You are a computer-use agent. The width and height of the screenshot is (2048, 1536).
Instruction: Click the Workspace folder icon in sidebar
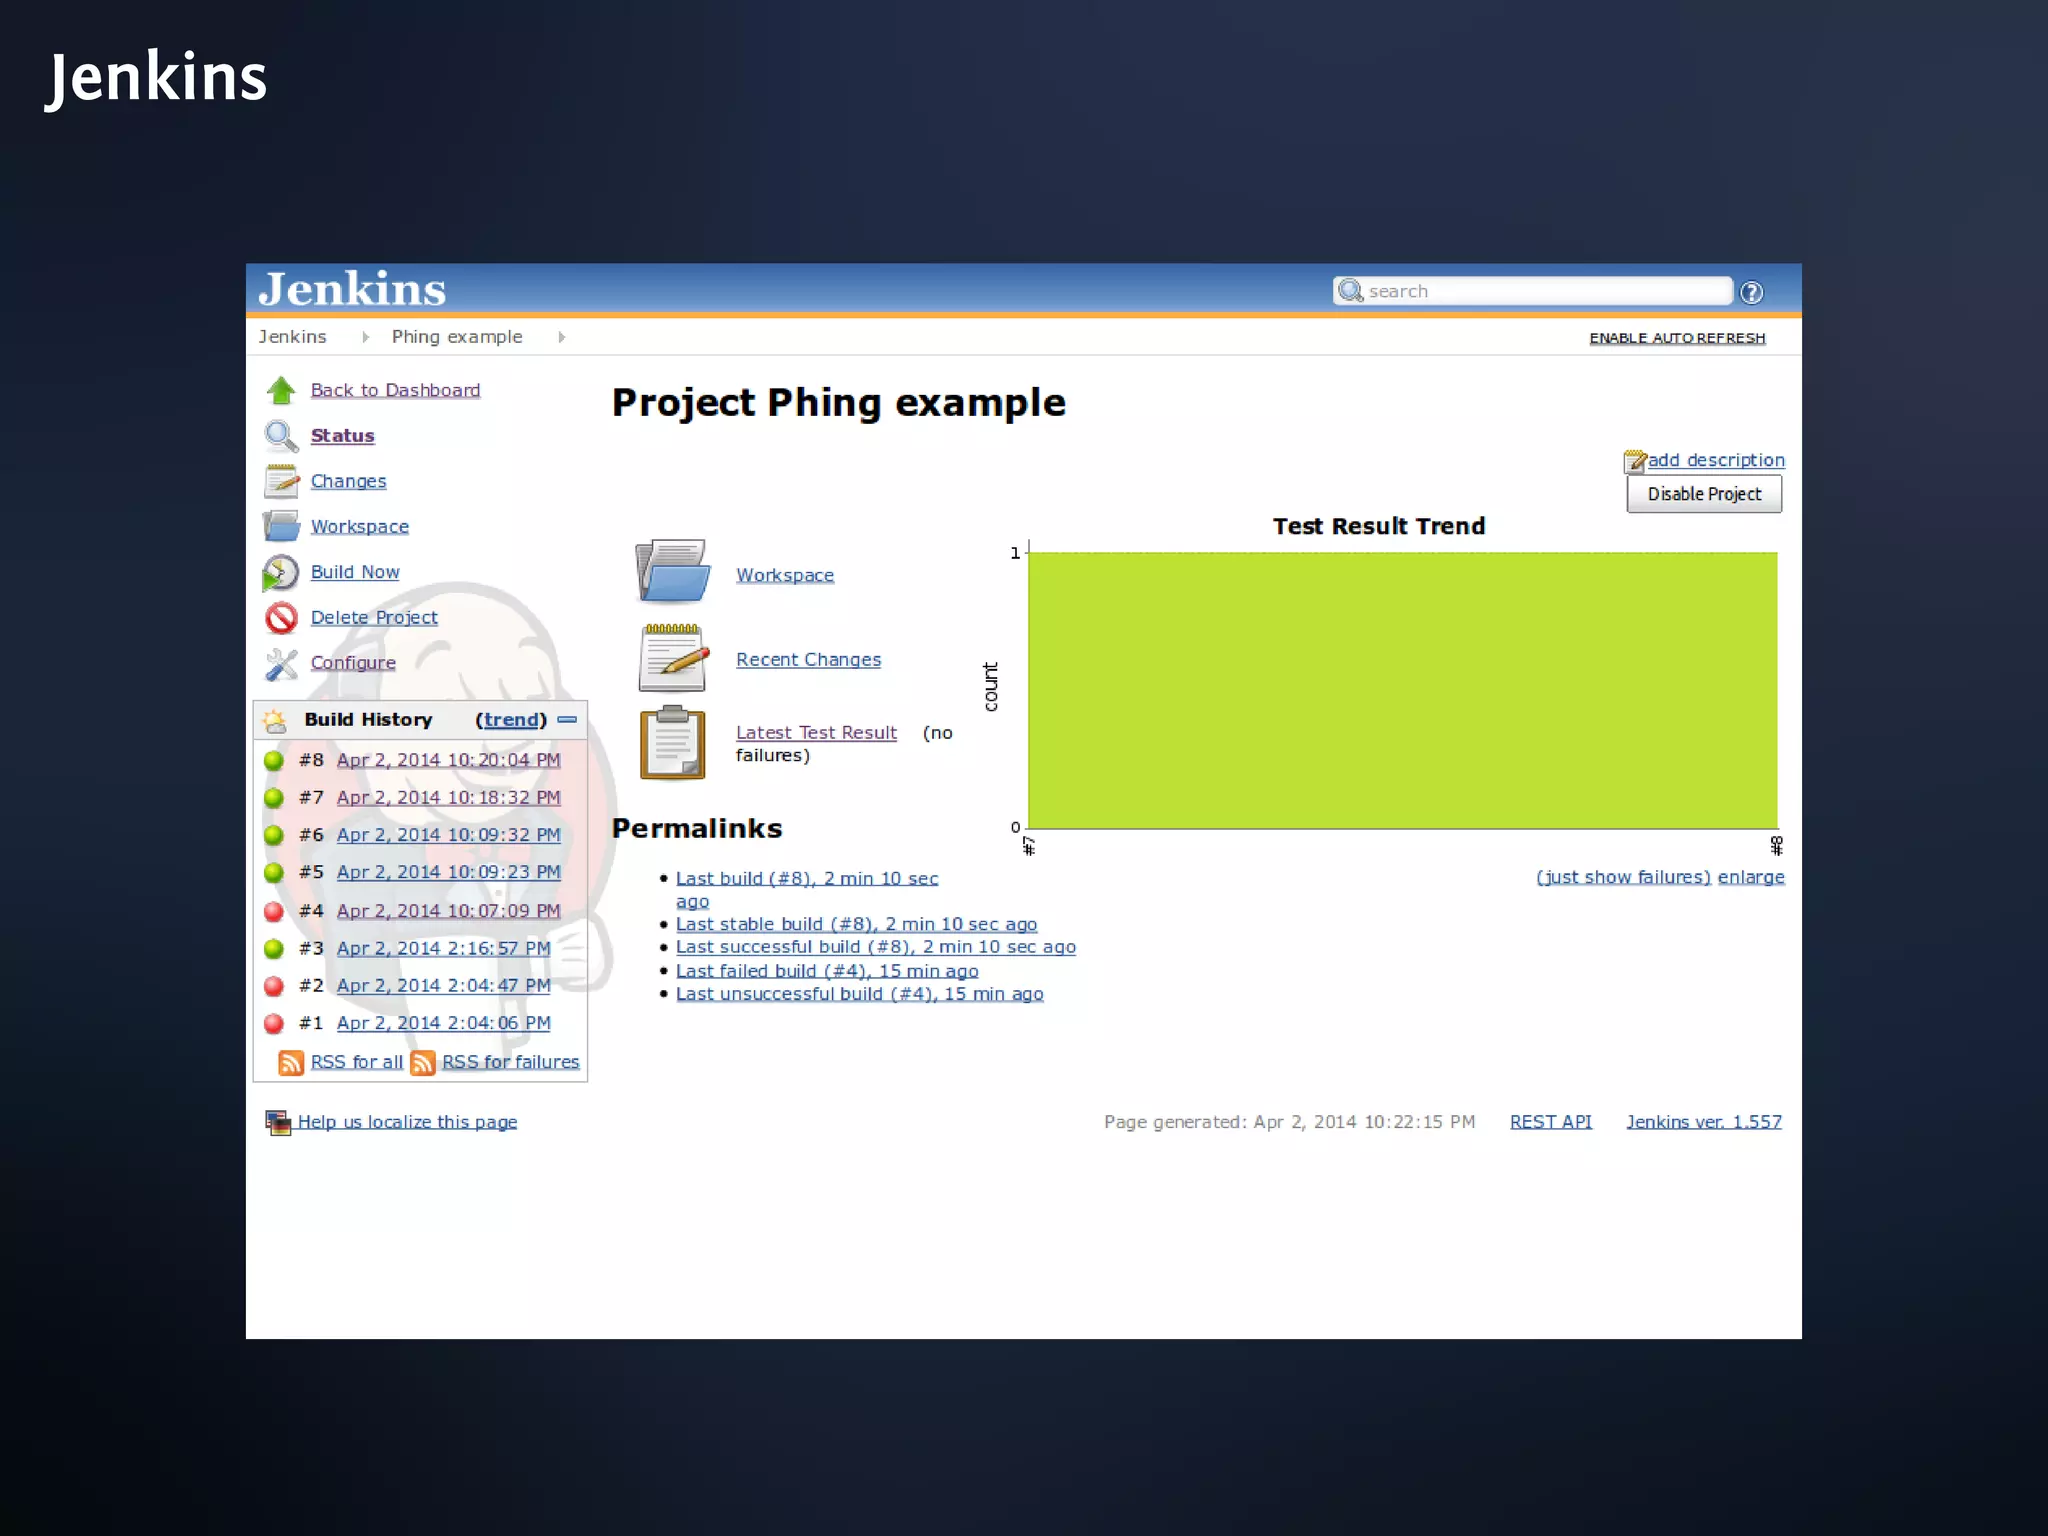(281, 526)
